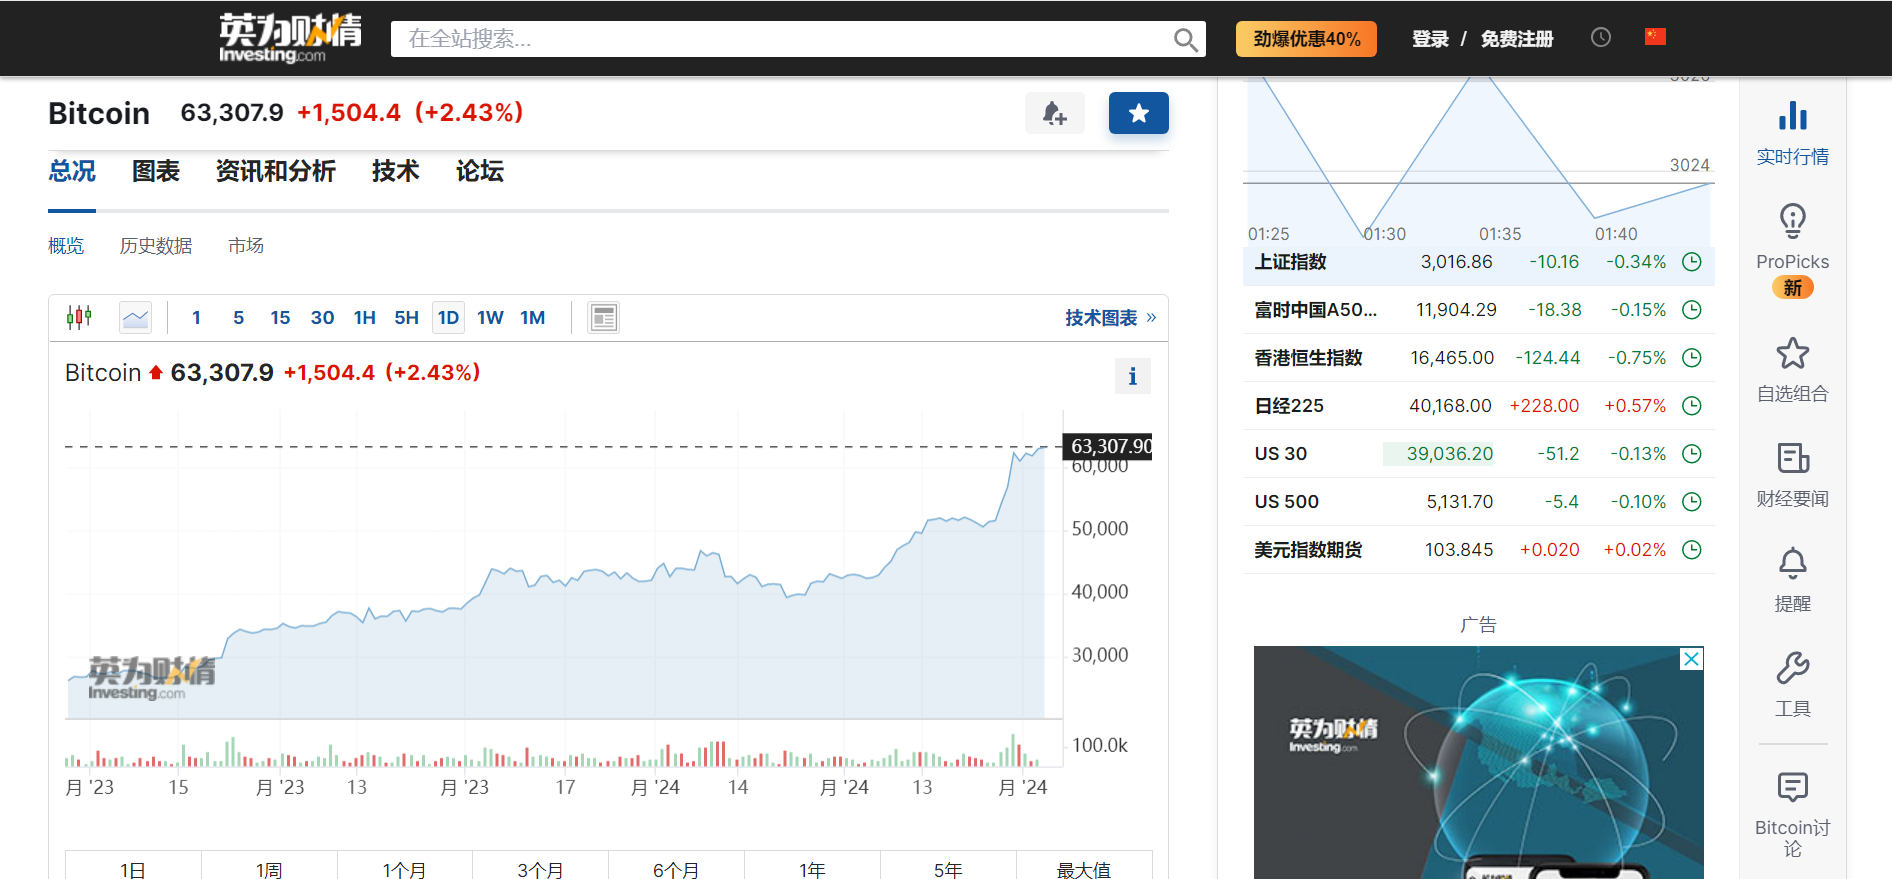Open the China flag language selector
Screen dimensions: 1892x879
coord(1655,37)
